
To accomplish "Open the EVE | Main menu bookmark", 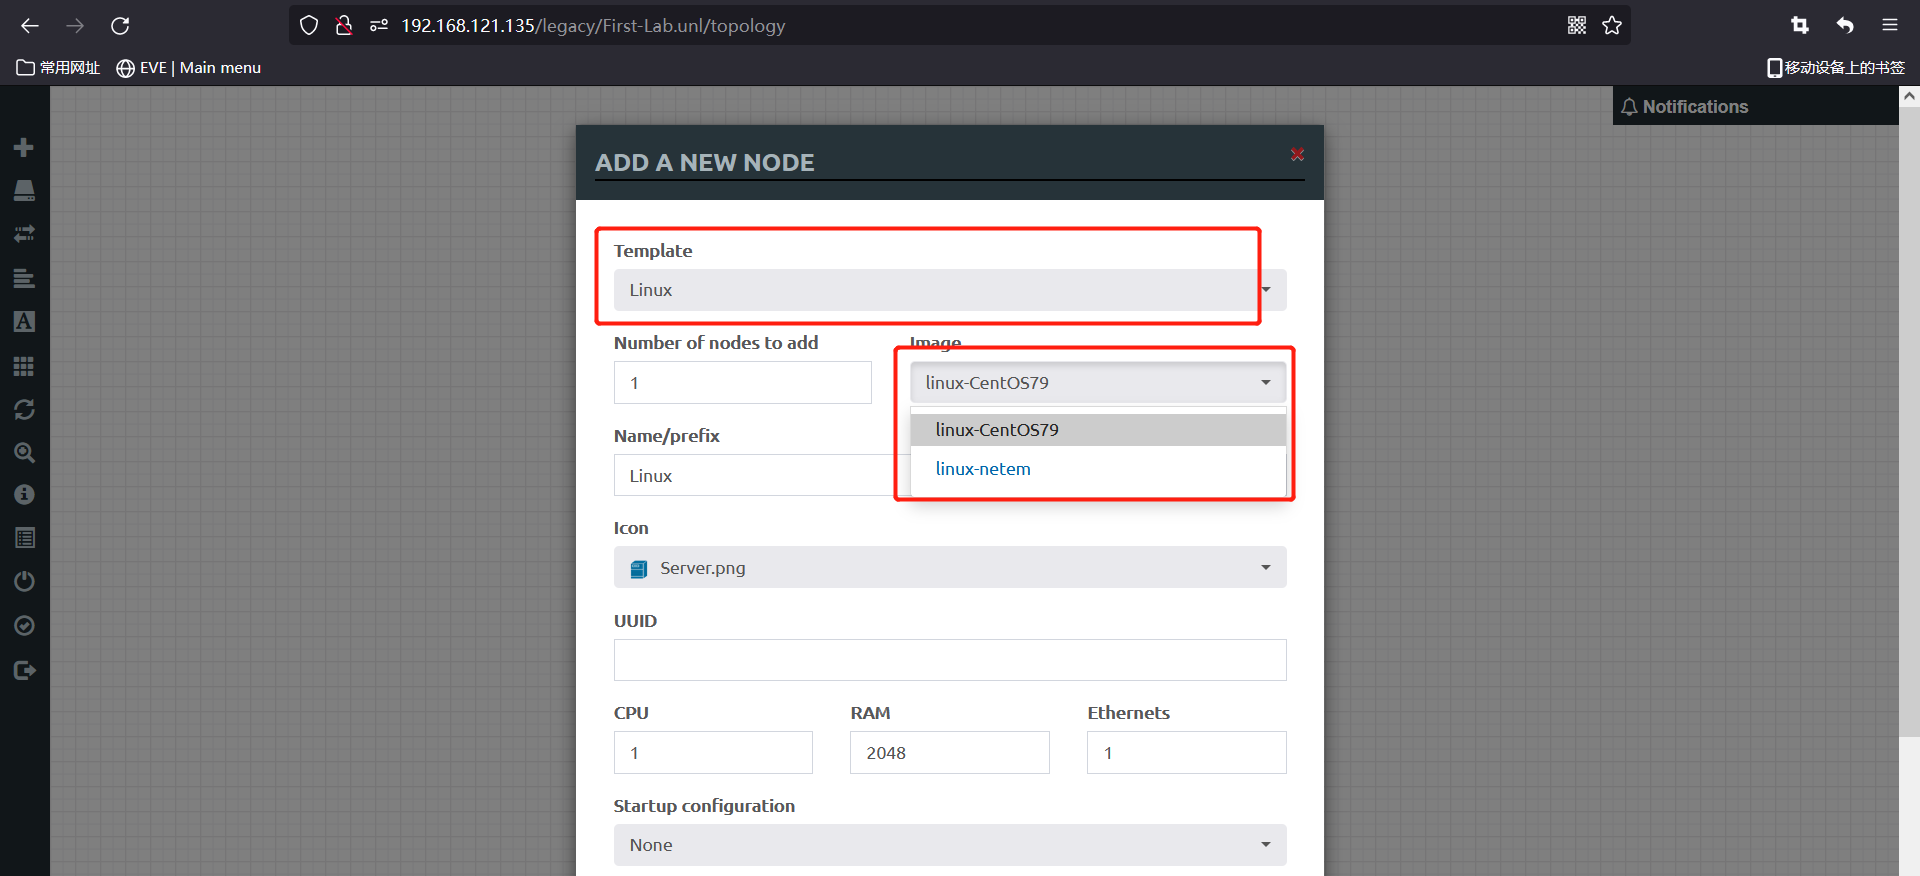I will [x=188, y=68].
